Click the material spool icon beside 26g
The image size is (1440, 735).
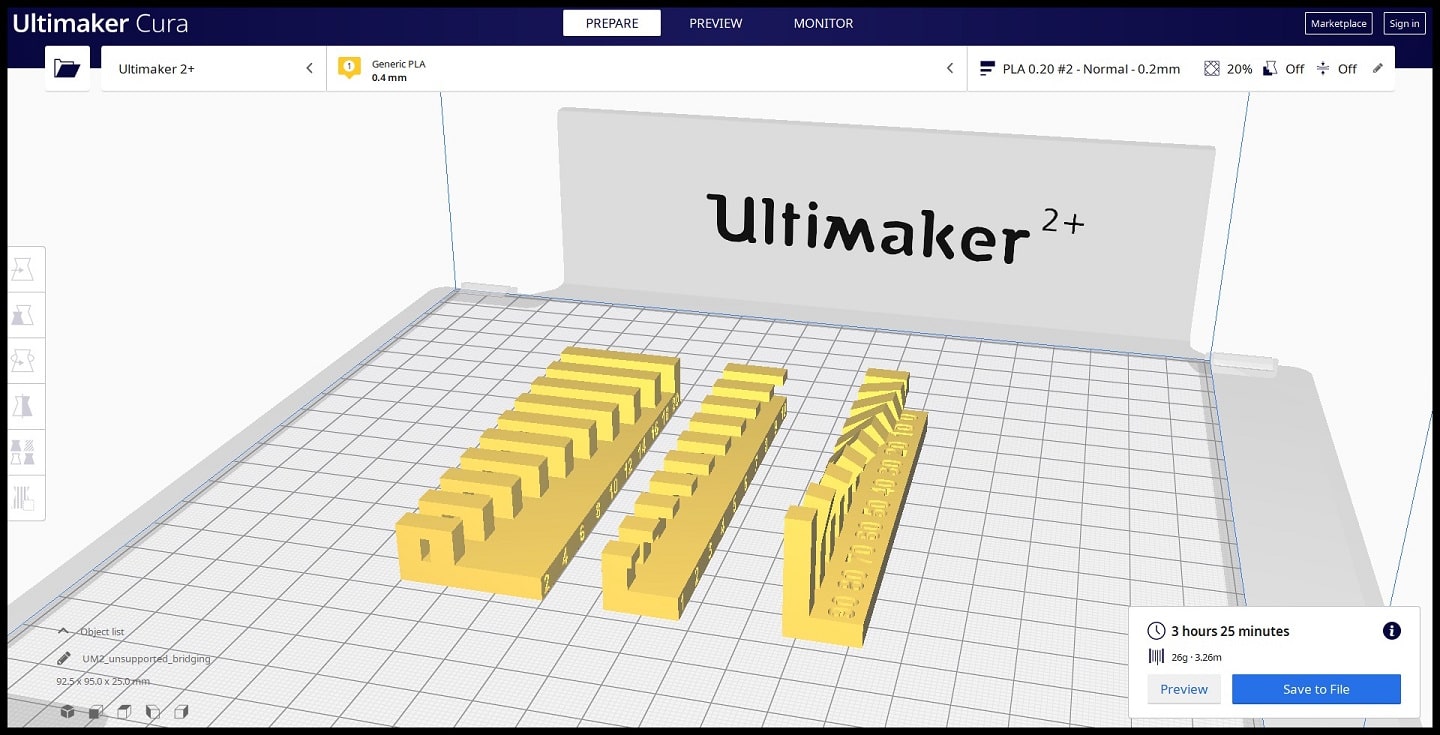tap(1156, 657)
